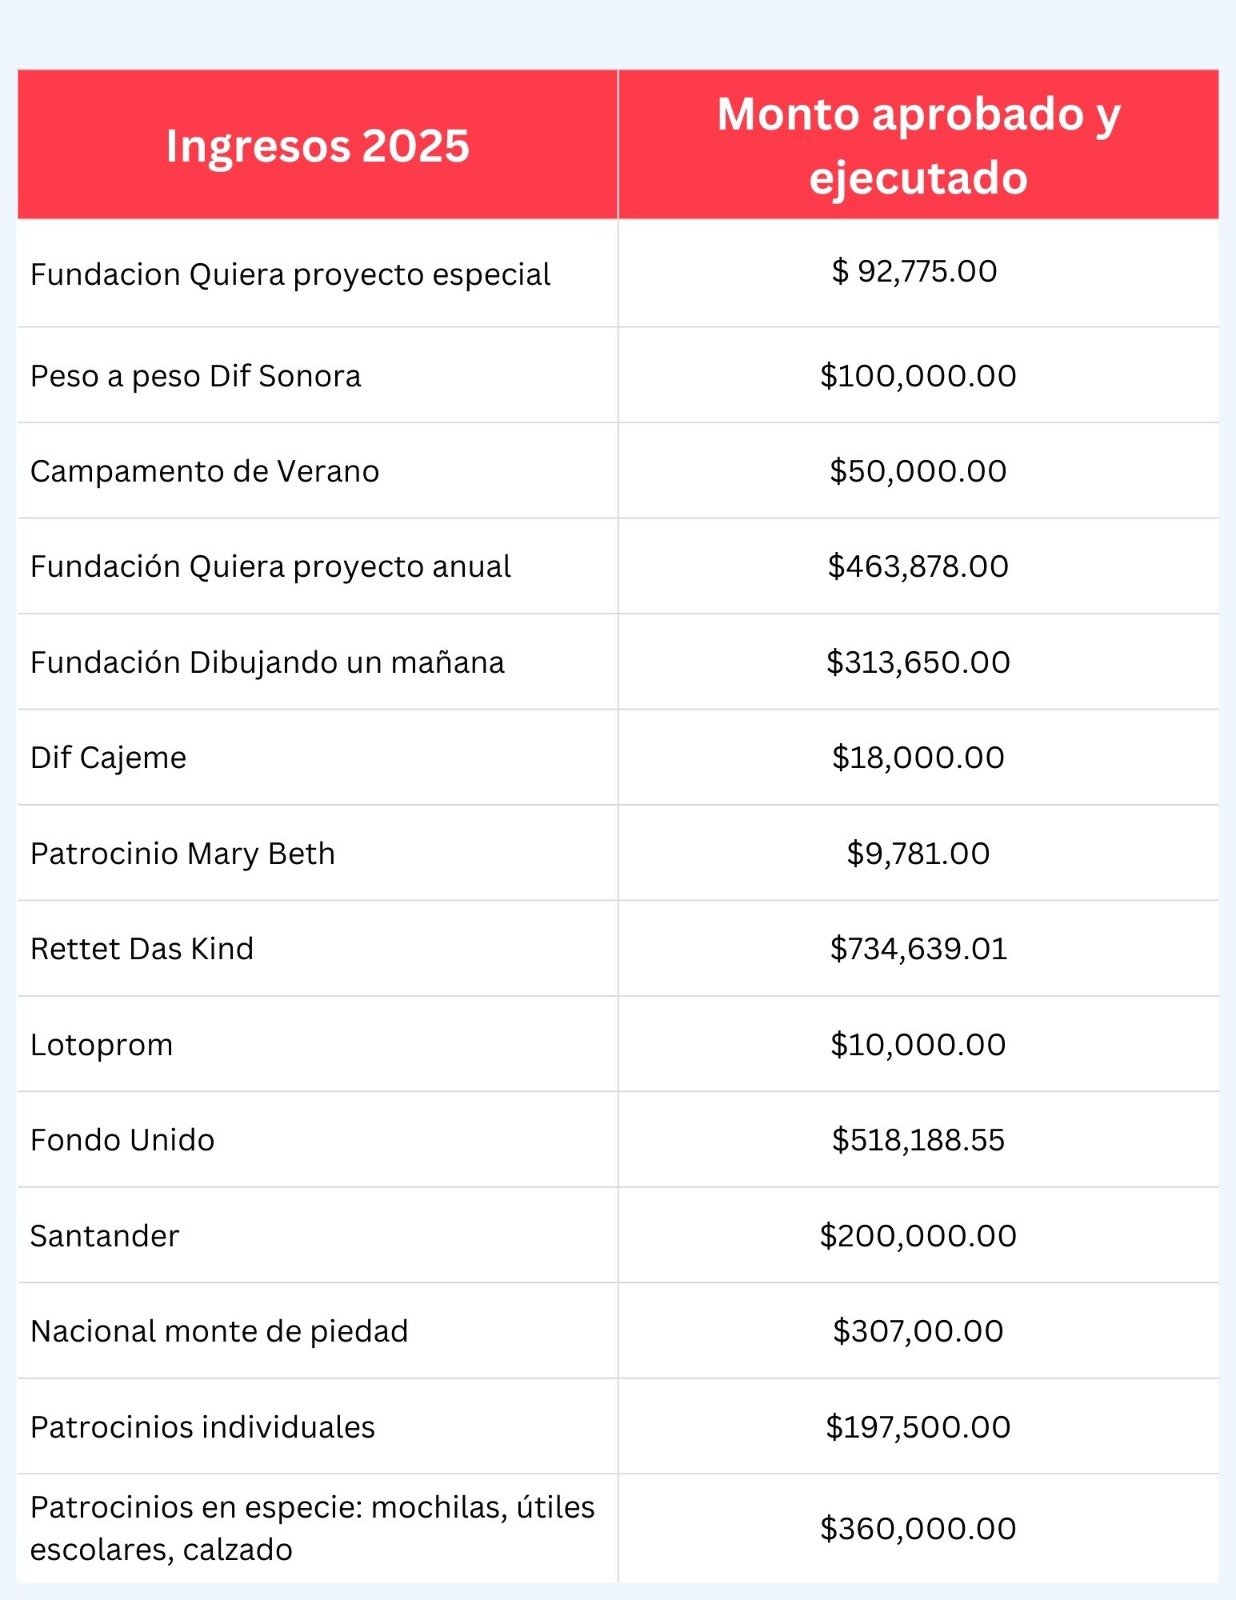Select the $197,500.00 amount cell
This screenshot has width=1236, height=1600.
point(918,1427)
